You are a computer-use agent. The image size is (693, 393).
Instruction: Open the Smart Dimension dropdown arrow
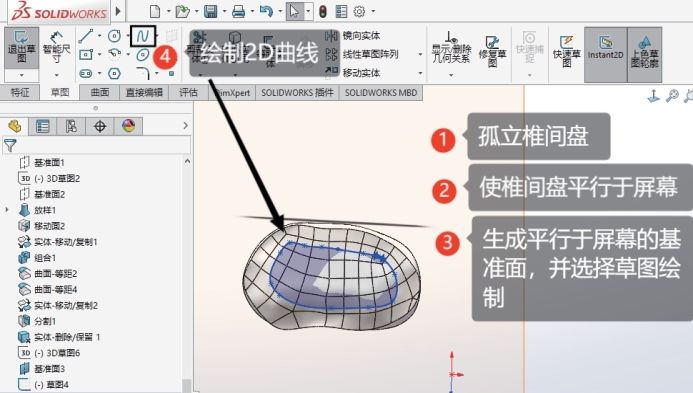point(57,75)
